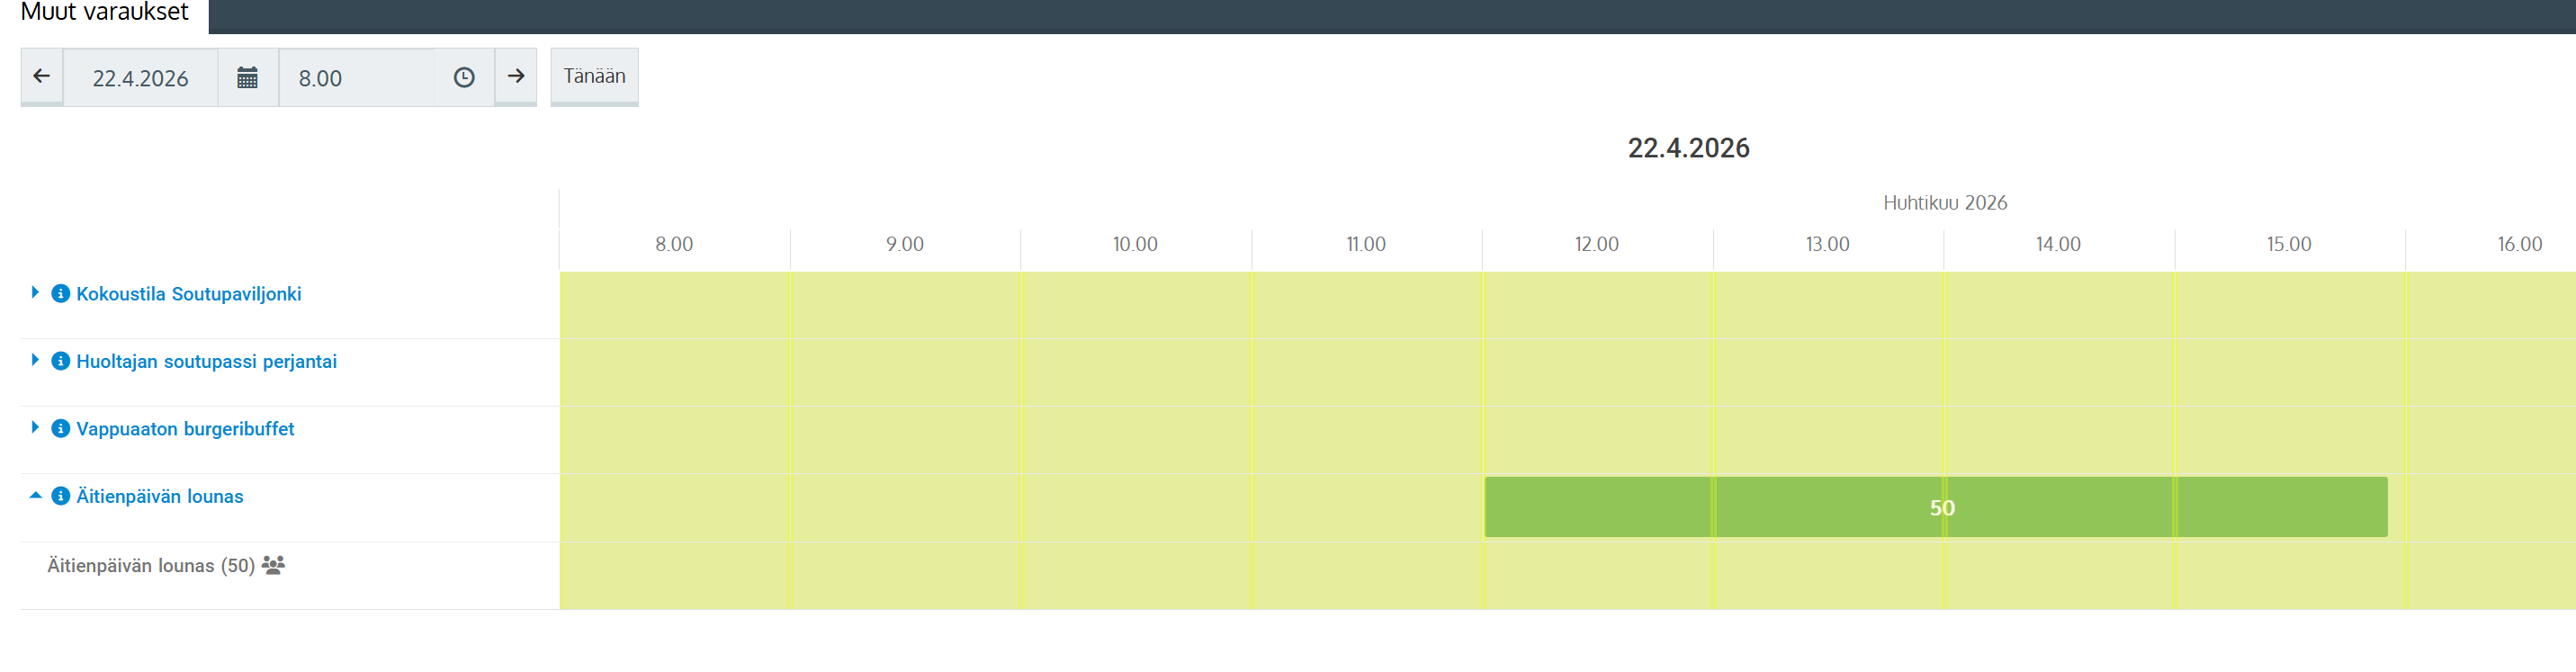Jump to today with Tänään button
This screenshot has height=672, width=2576.
pyautogui.click(x=594, y=77)
